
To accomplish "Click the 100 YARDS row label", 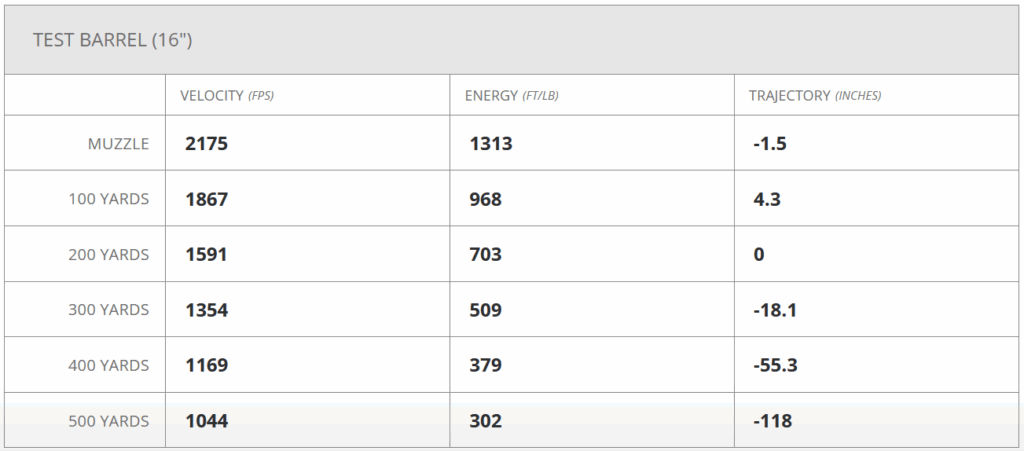I will click(x=108, y=199).
